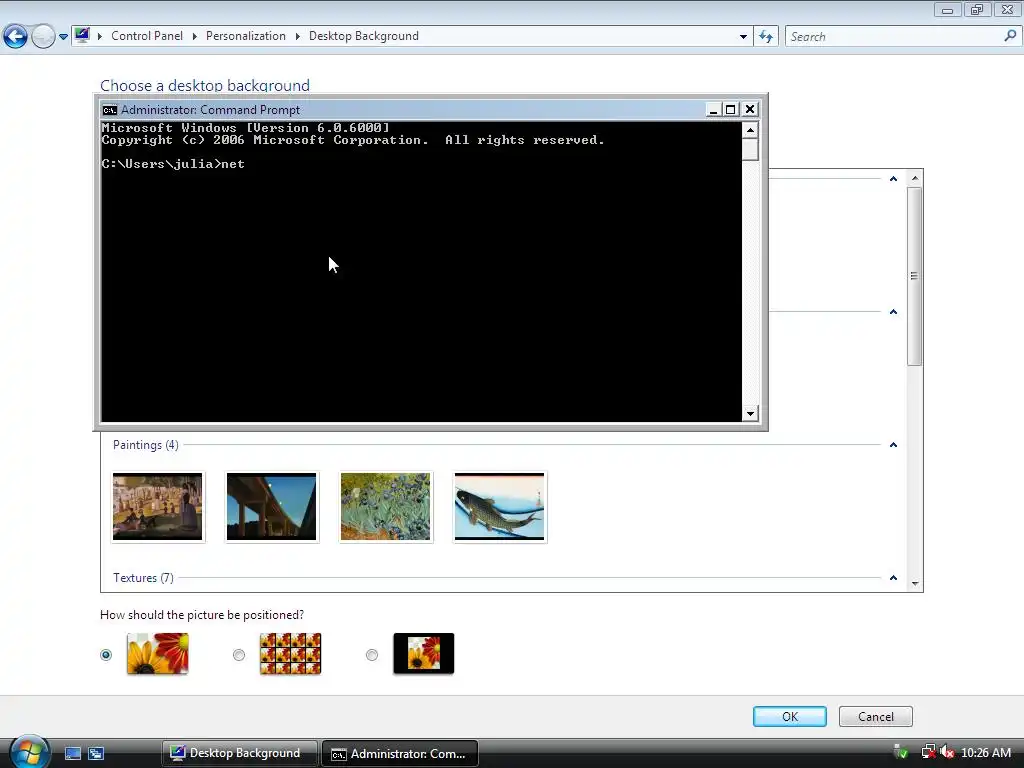Collapse the Paintings group
The height and width of the screenshot is (768, 1024).
coord(893,445)
